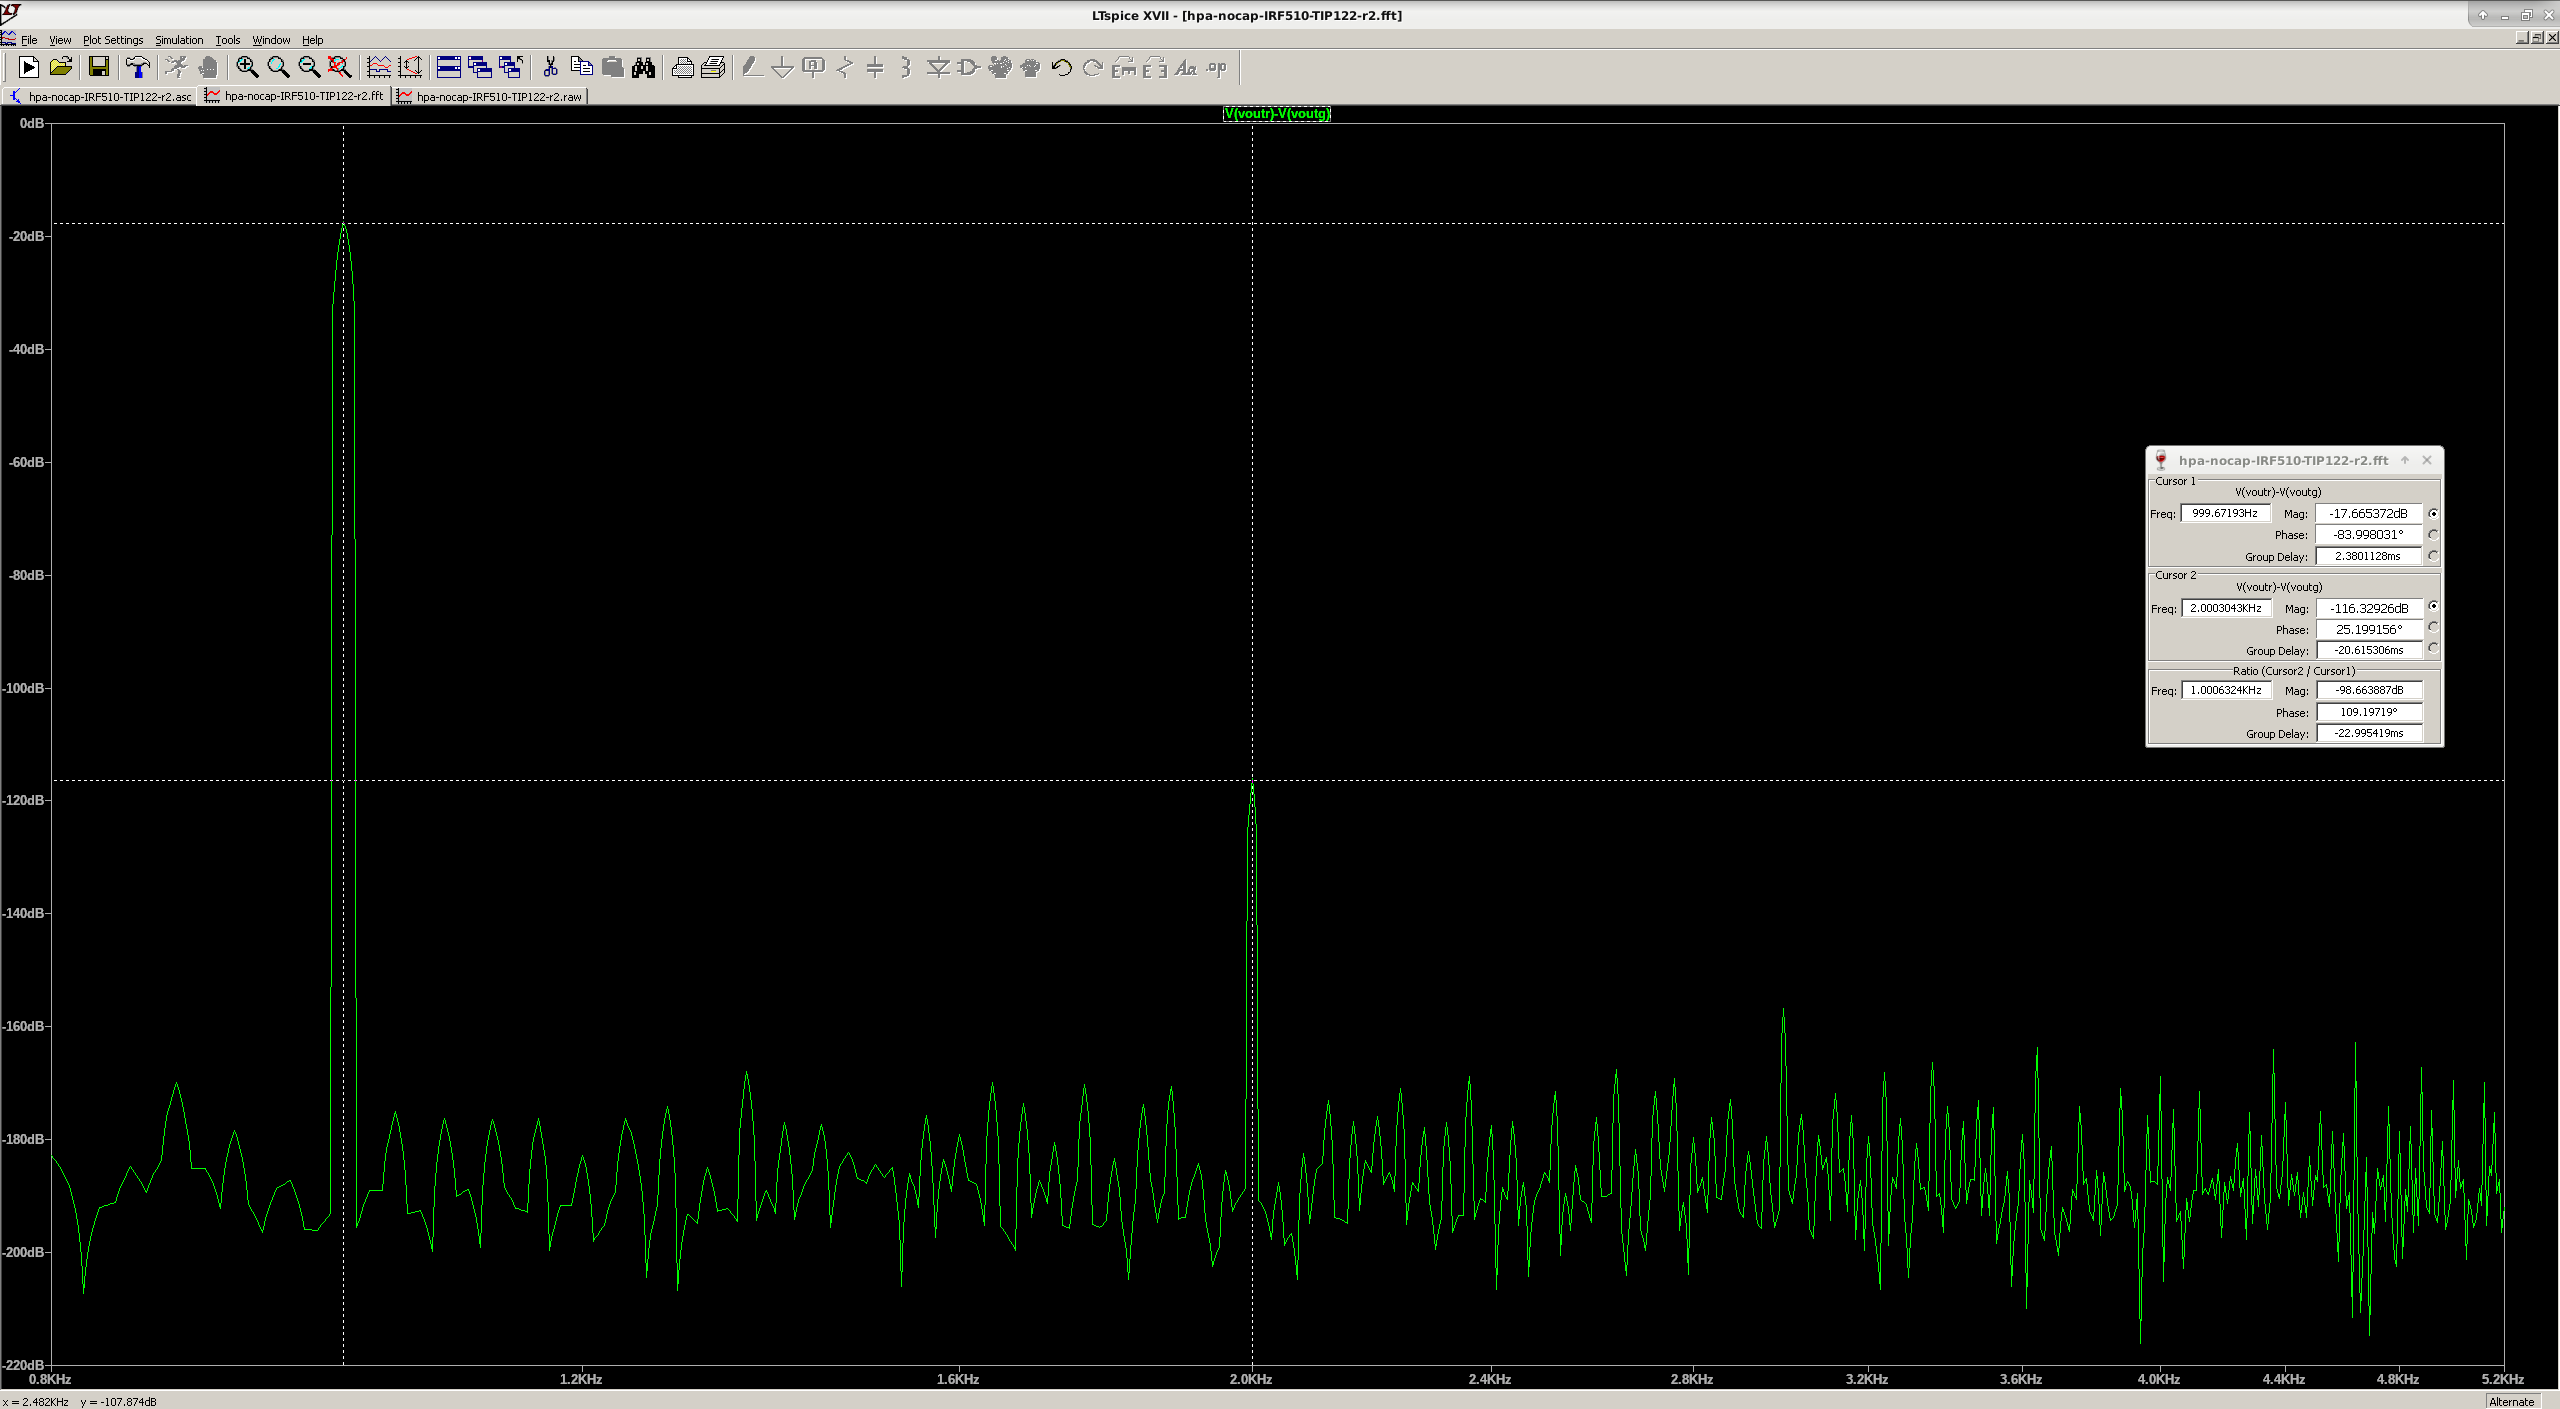Screen dimensions: 2560x1409
Task: Click the up-arrow on cursor dialog title
Action: (2405, 460)
